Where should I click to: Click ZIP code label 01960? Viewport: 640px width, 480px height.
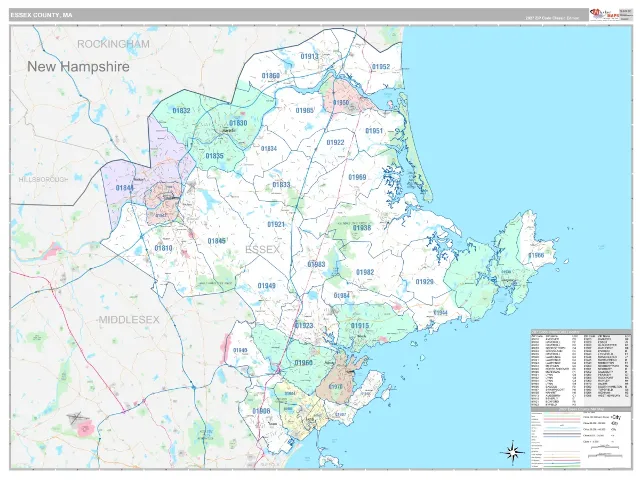pos(303,363)
